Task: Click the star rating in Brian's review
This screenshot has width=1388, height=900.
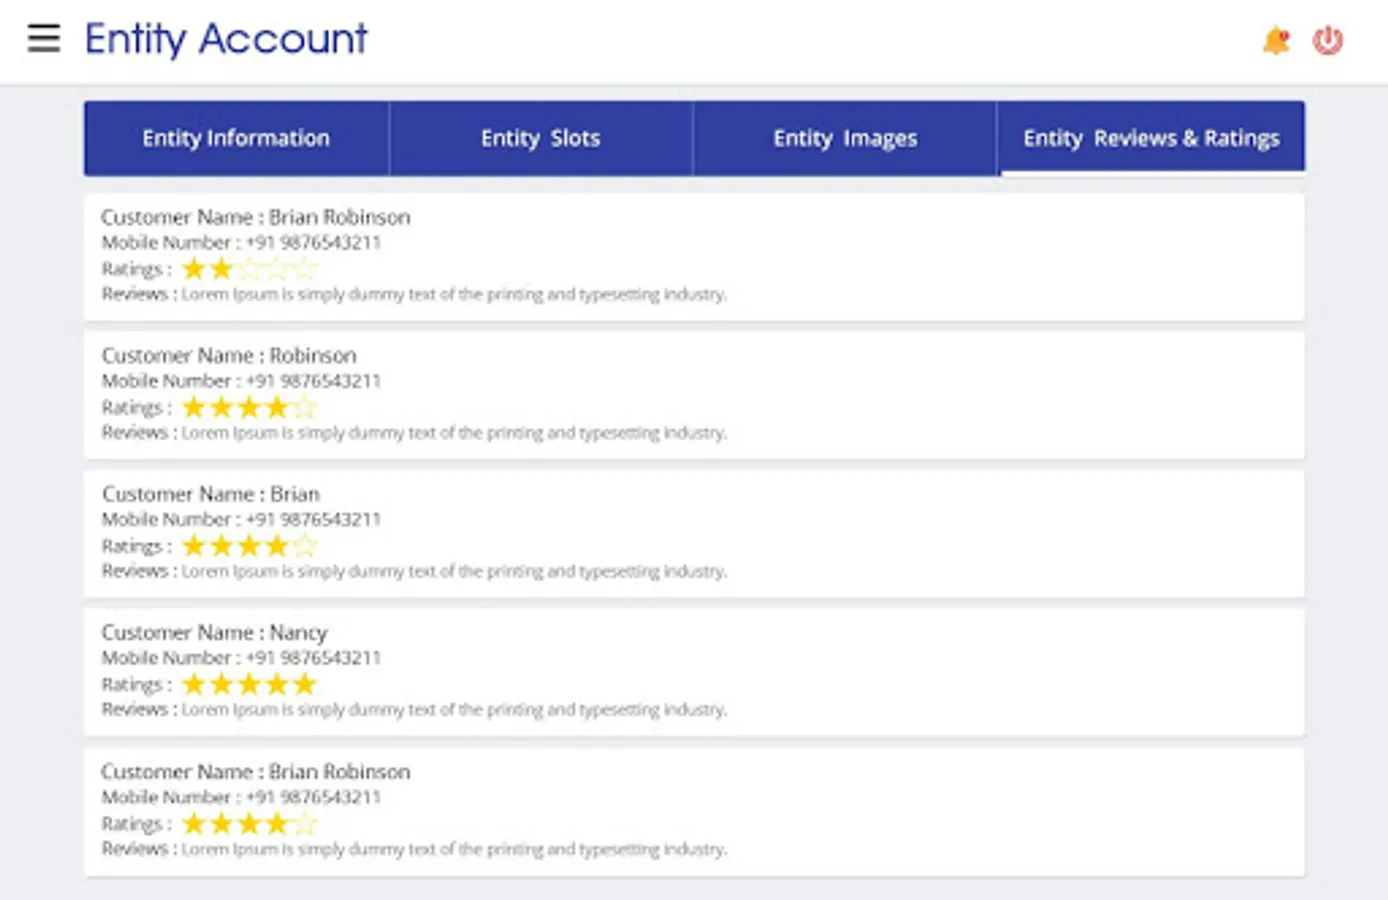Action: tap(249, 546)
